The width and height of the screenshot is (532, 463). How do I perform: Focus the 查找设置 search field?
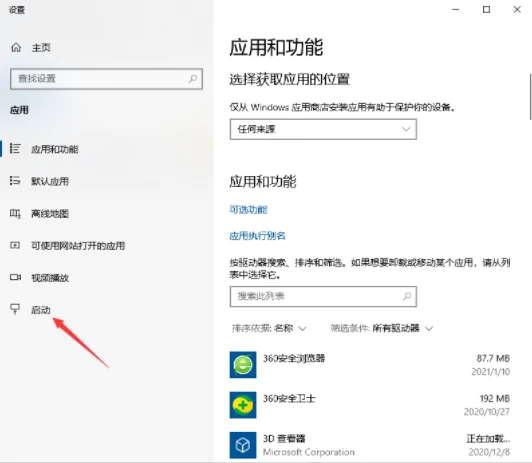(x=107, y=79)
